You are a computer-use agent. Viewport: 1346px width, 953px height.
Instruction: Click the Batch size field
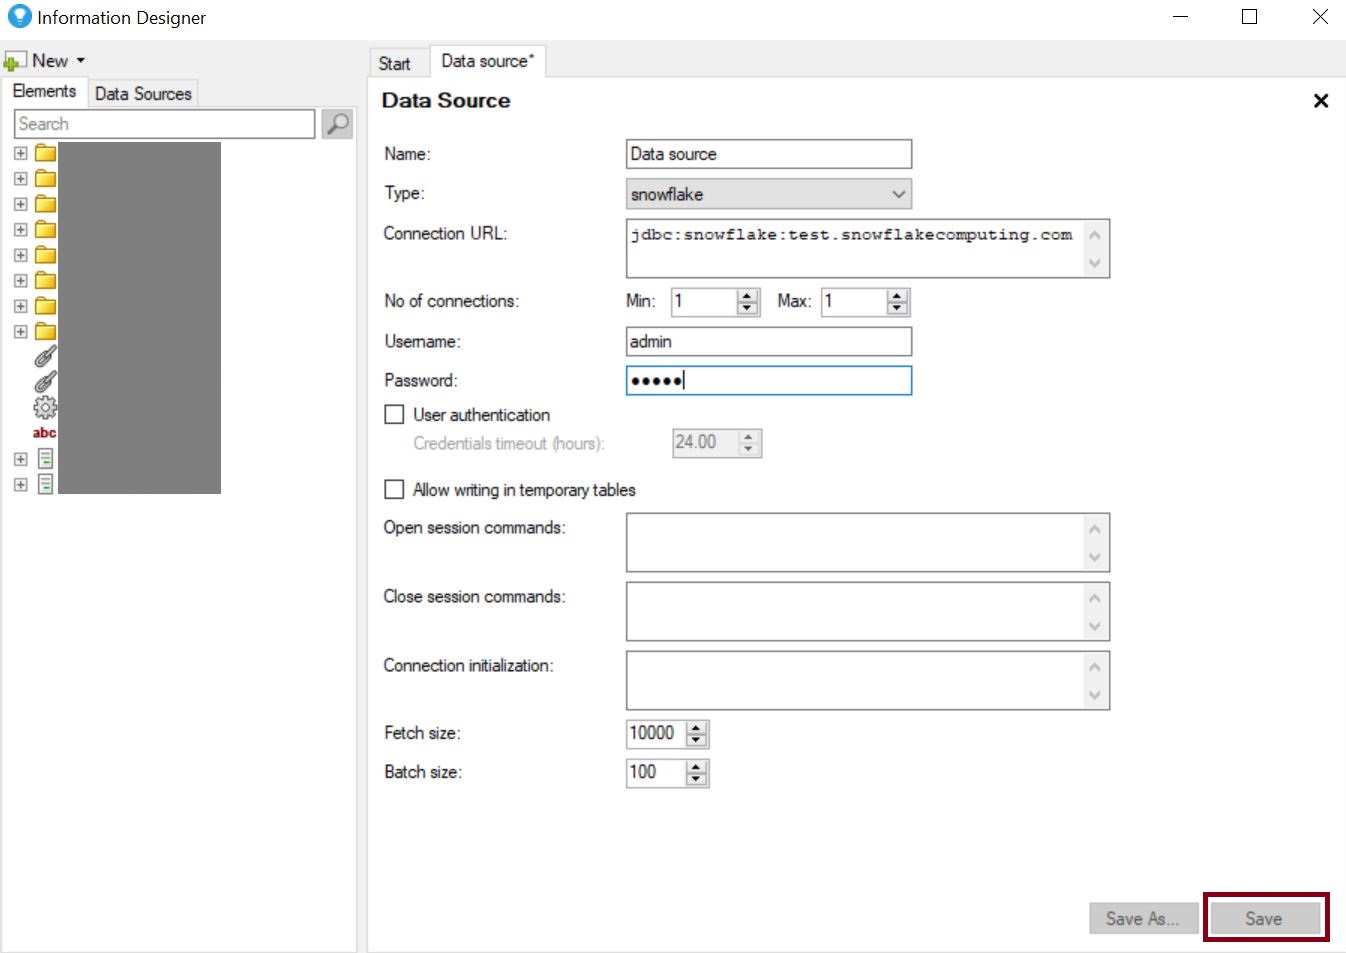coord(656,773)
